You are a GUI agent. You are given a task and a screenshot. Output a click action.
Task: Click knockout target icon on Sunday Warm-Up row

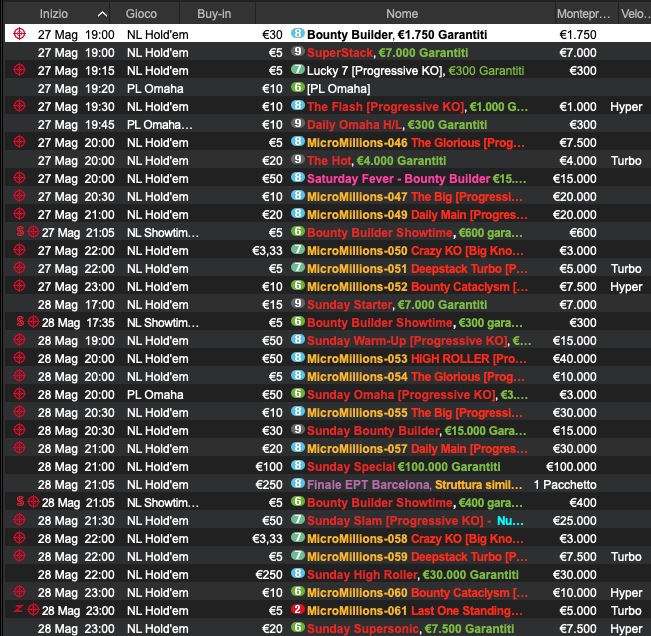(x=20, y=340)
